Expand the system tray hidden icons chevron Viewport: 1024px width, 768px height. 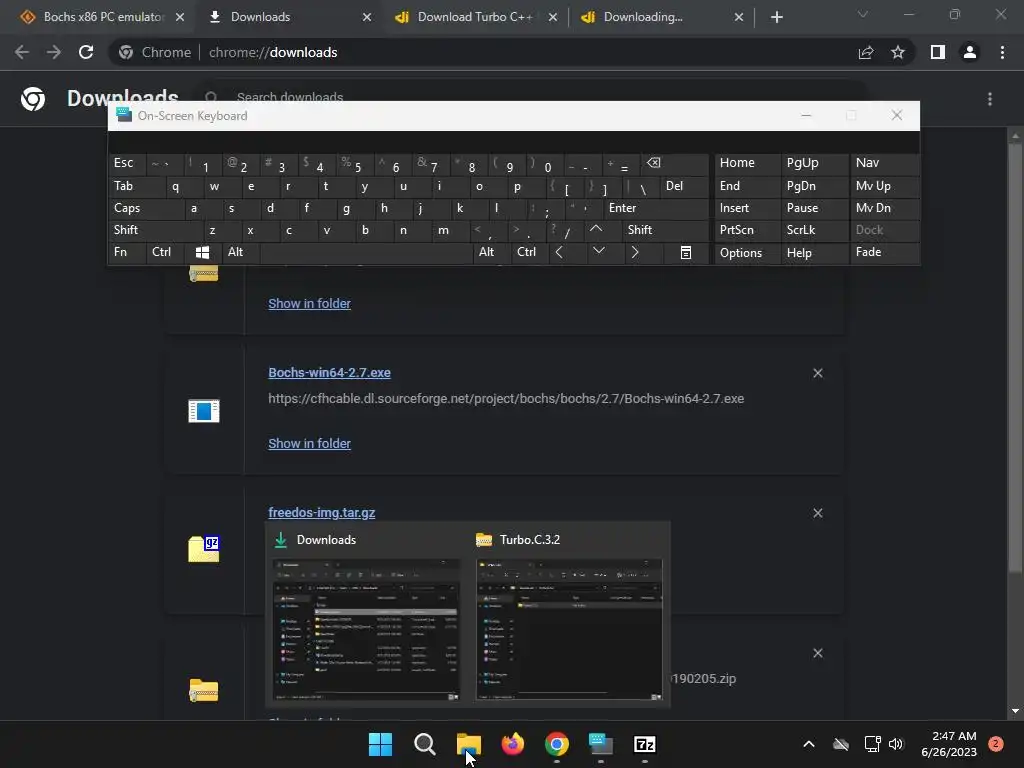[x=808, y=744]
